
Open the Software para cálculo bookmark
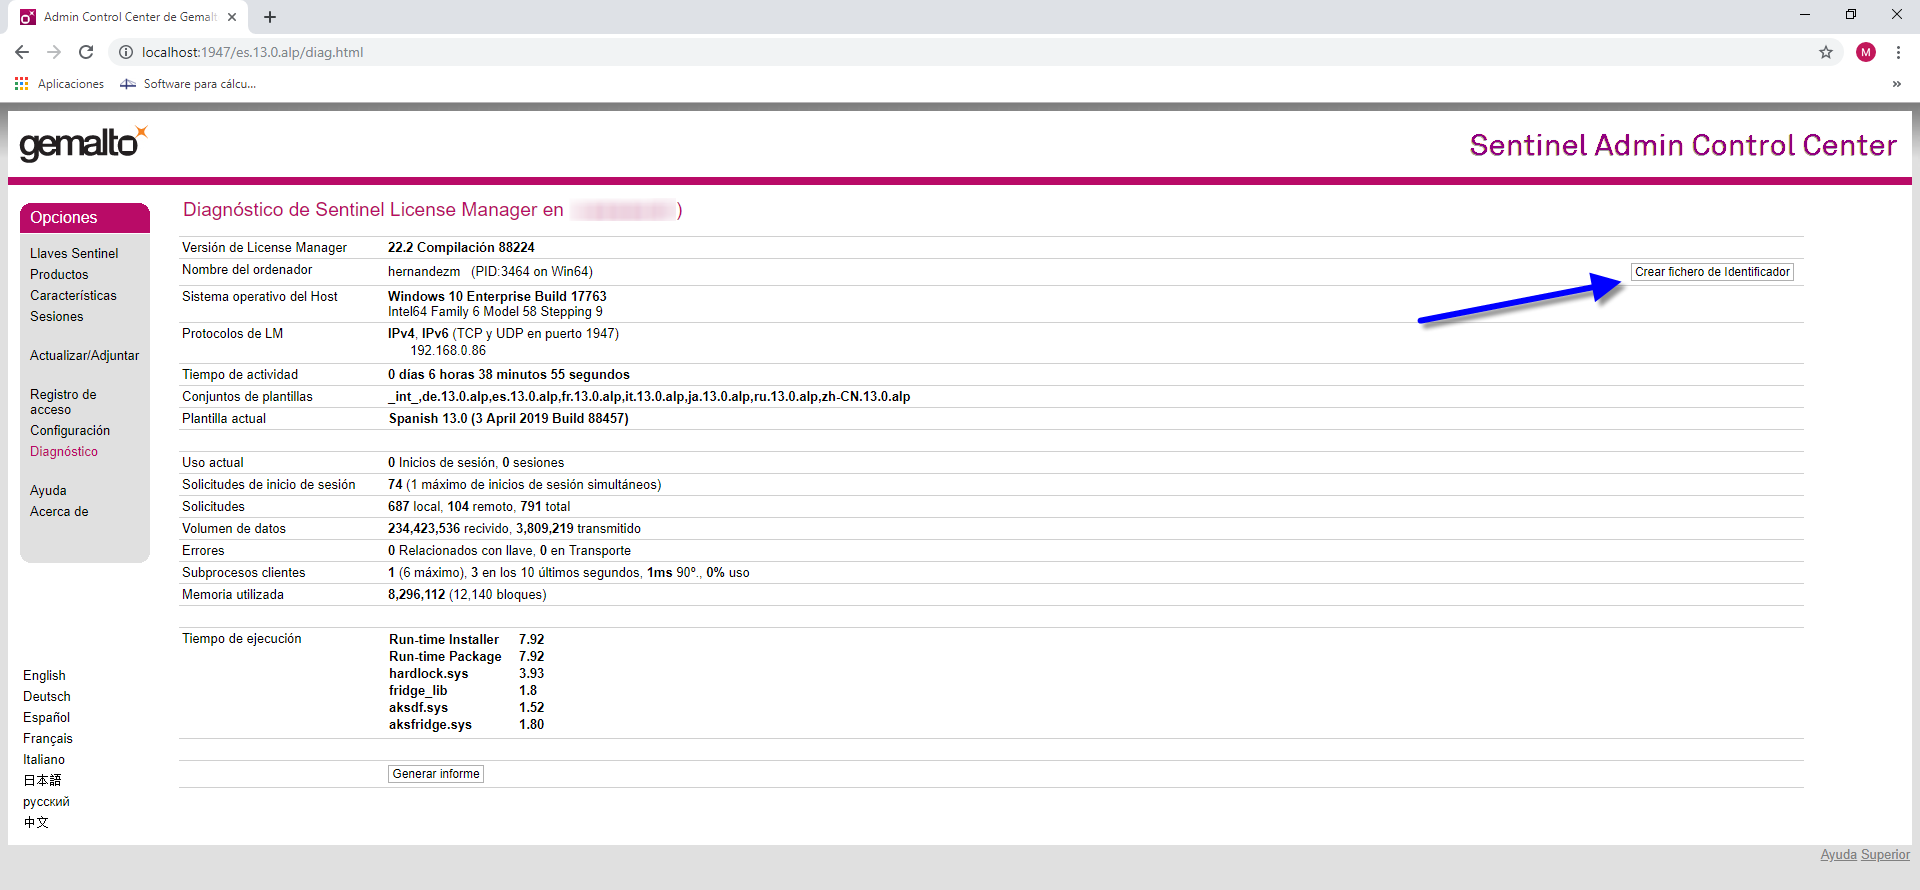[x=188, y=84]
